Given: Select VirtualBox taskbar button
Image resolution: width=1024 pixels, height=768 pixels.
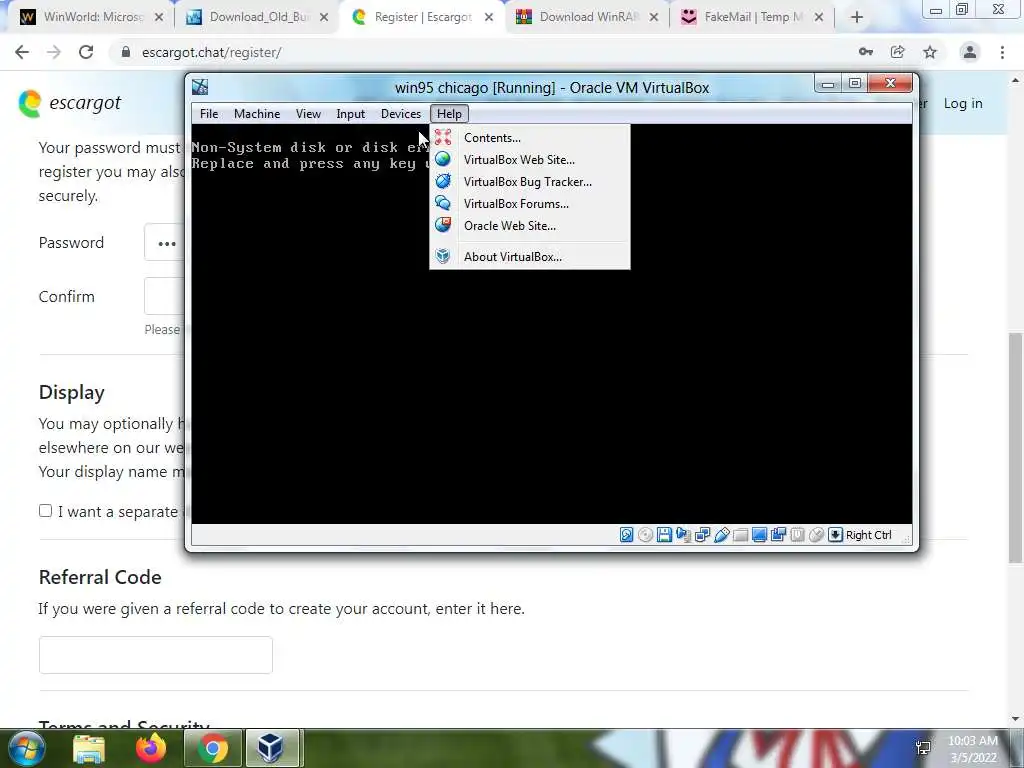Looking at the screenshot, I should pyautogui.click(x=270, y=748).
